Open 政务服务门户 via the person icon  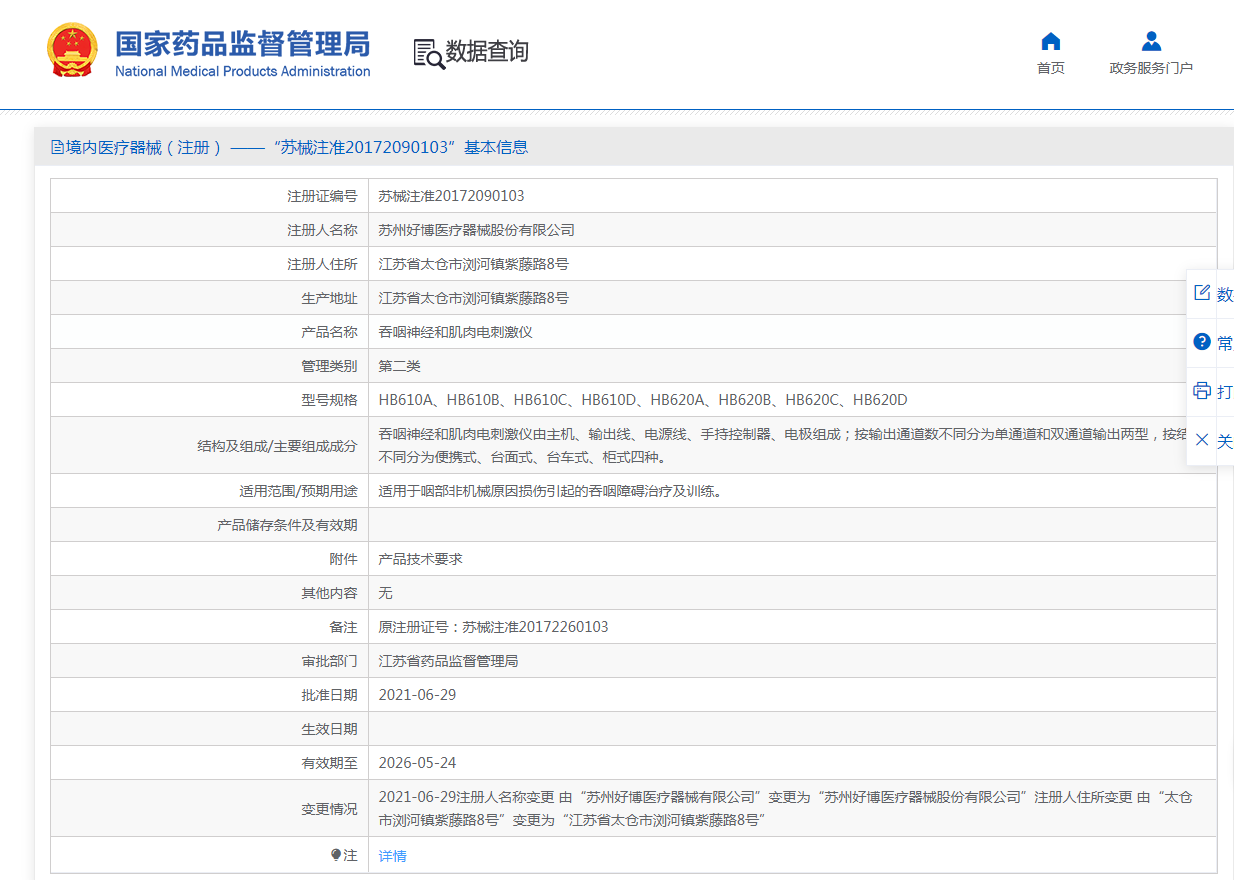pos(1151,42)
